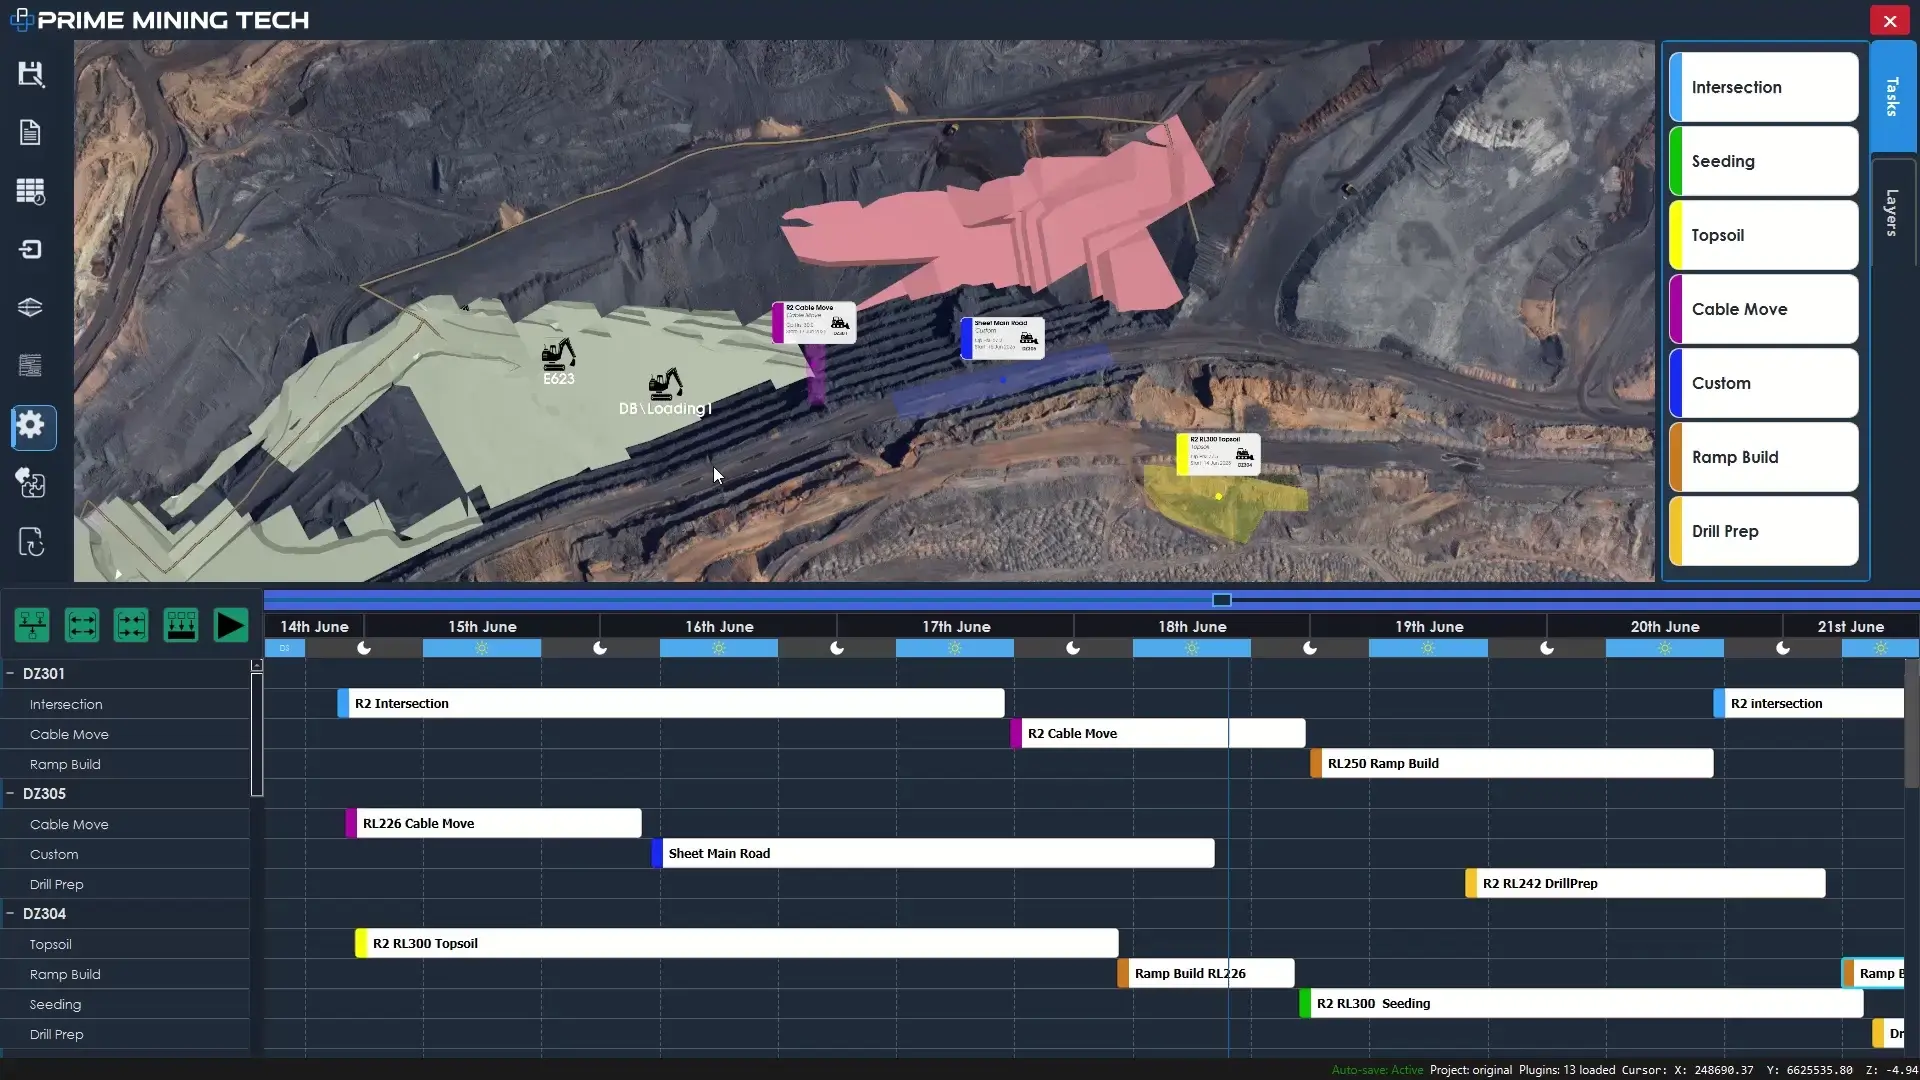Click the expand outward arrows timeline button
This screenshot has width=1920, height=1080.
[82, 626]
